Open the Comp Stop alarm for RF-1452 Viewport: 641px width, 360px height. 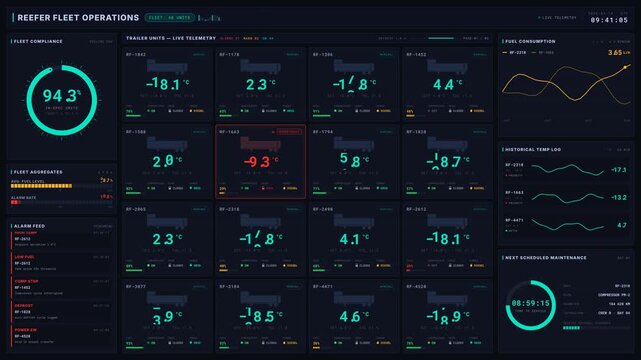coord(61,288)
